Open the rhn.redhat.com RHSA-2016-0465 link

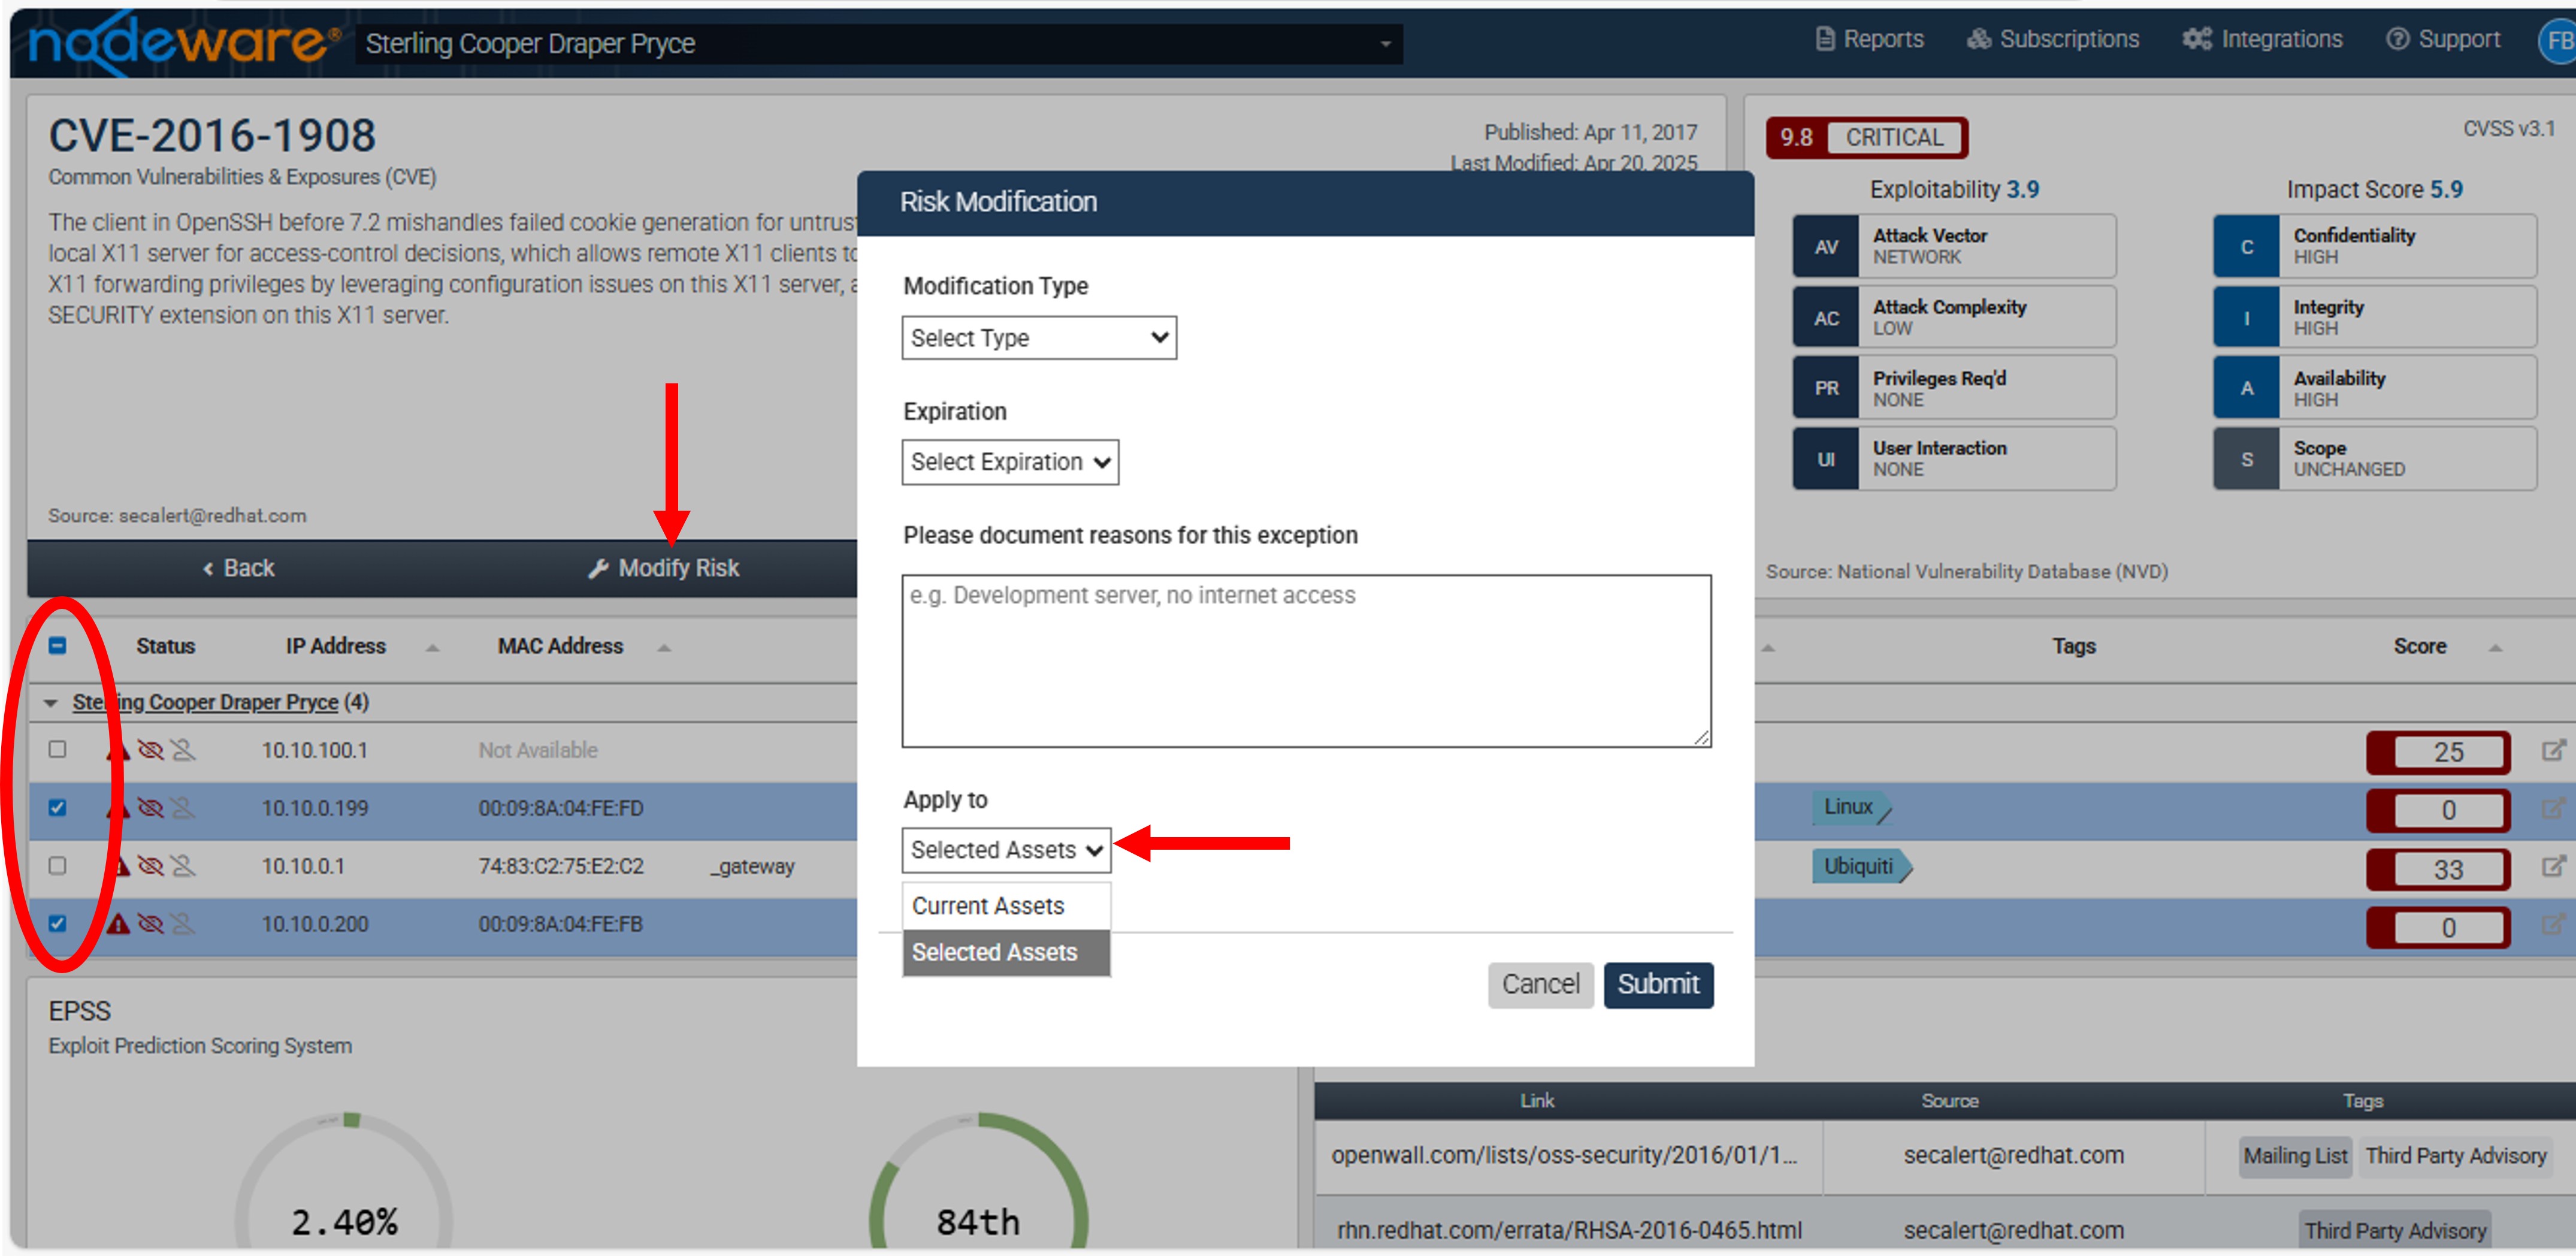(x=1569, y=1230)
